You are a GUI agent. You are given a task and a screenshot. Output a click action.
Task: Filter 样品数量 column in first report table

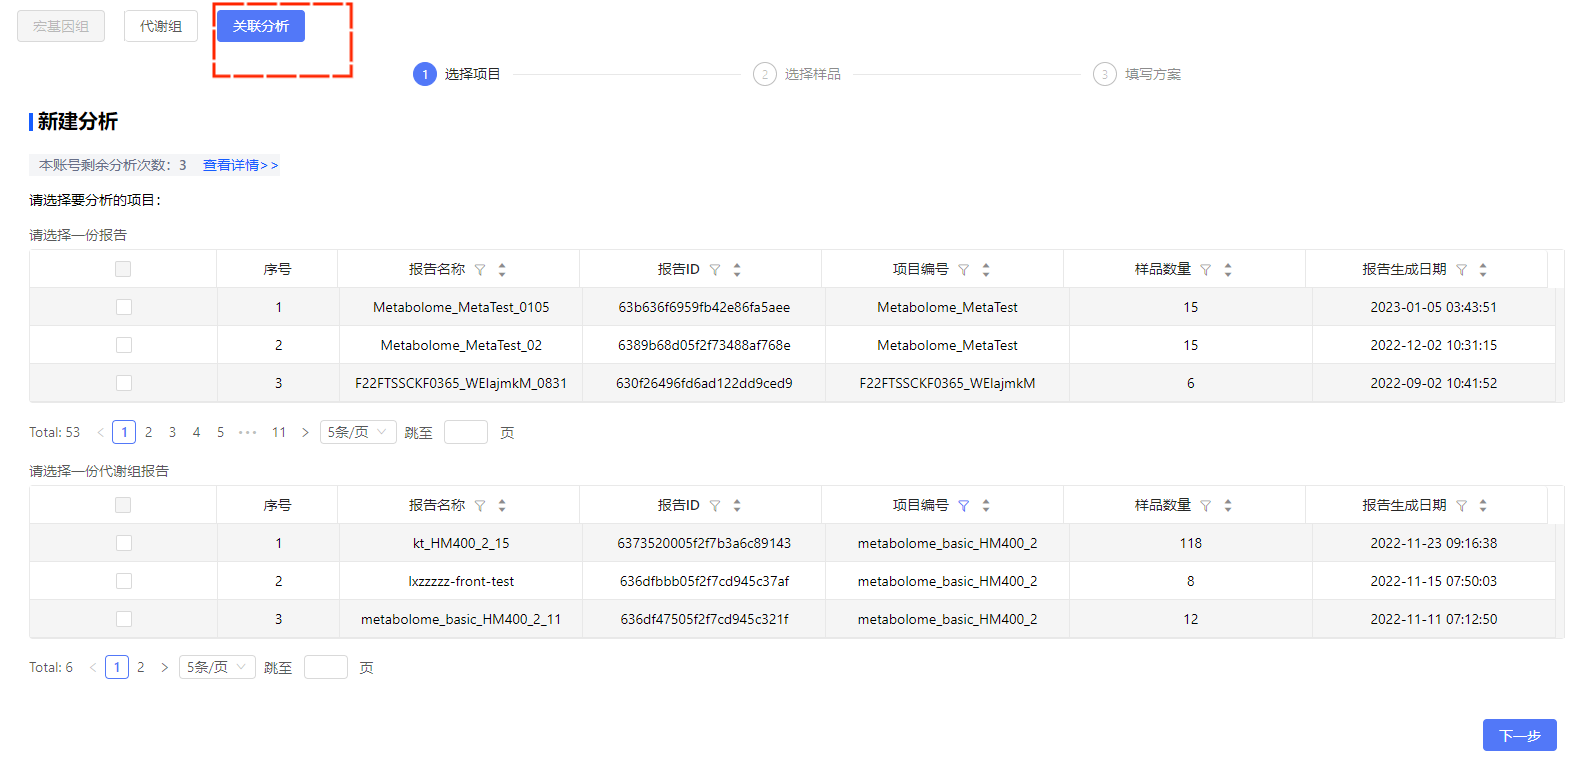[x=1206, y=270]
